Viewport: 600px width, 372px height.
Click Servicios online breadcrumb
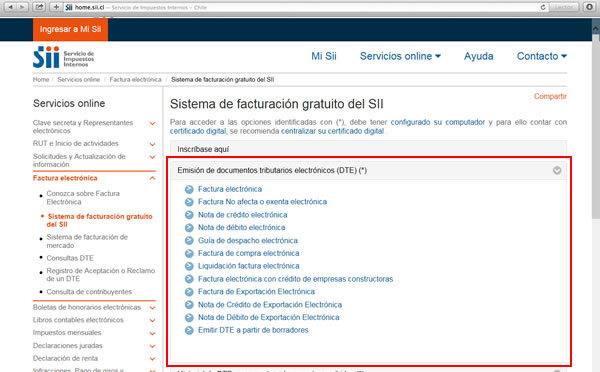(78, 80)
